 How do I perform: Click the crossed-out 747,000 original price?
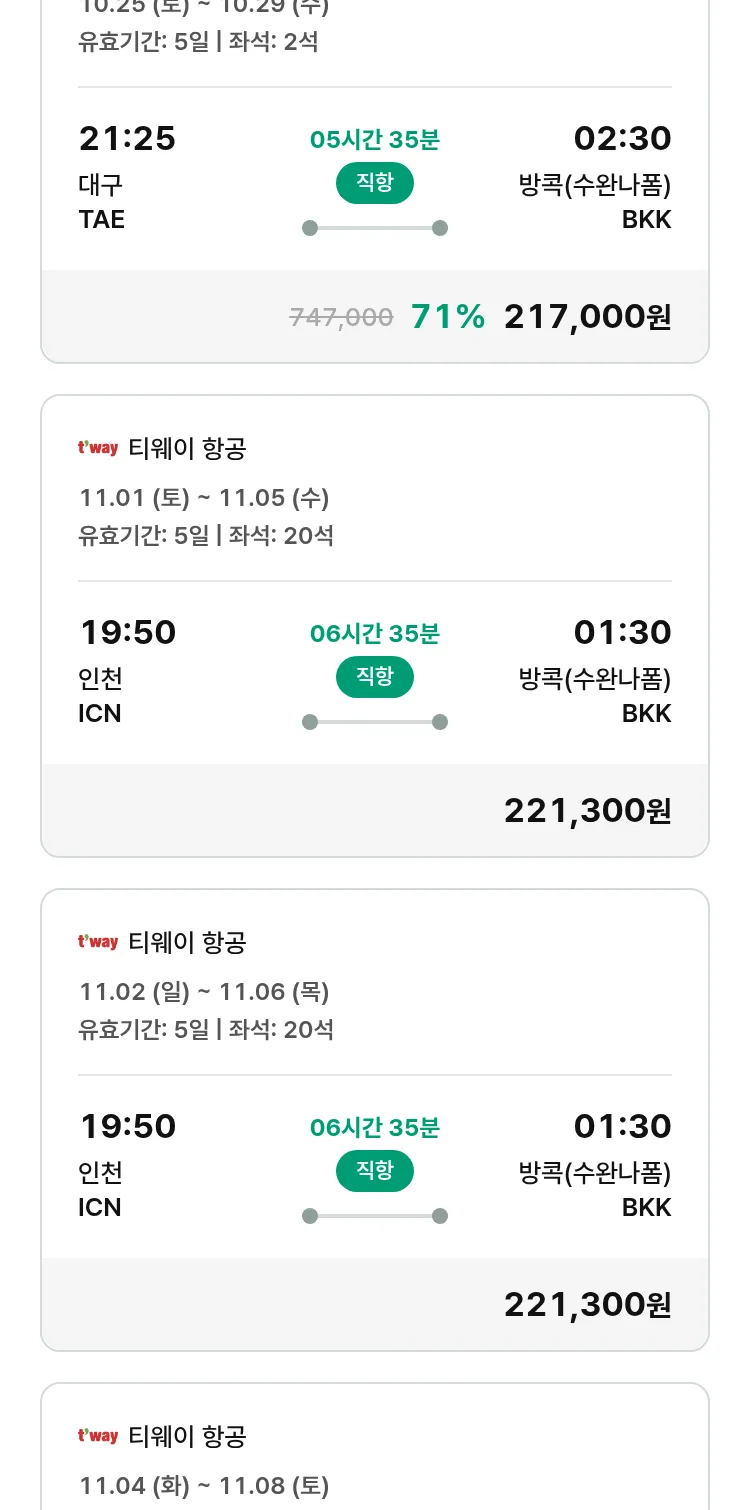coord(341,318)
